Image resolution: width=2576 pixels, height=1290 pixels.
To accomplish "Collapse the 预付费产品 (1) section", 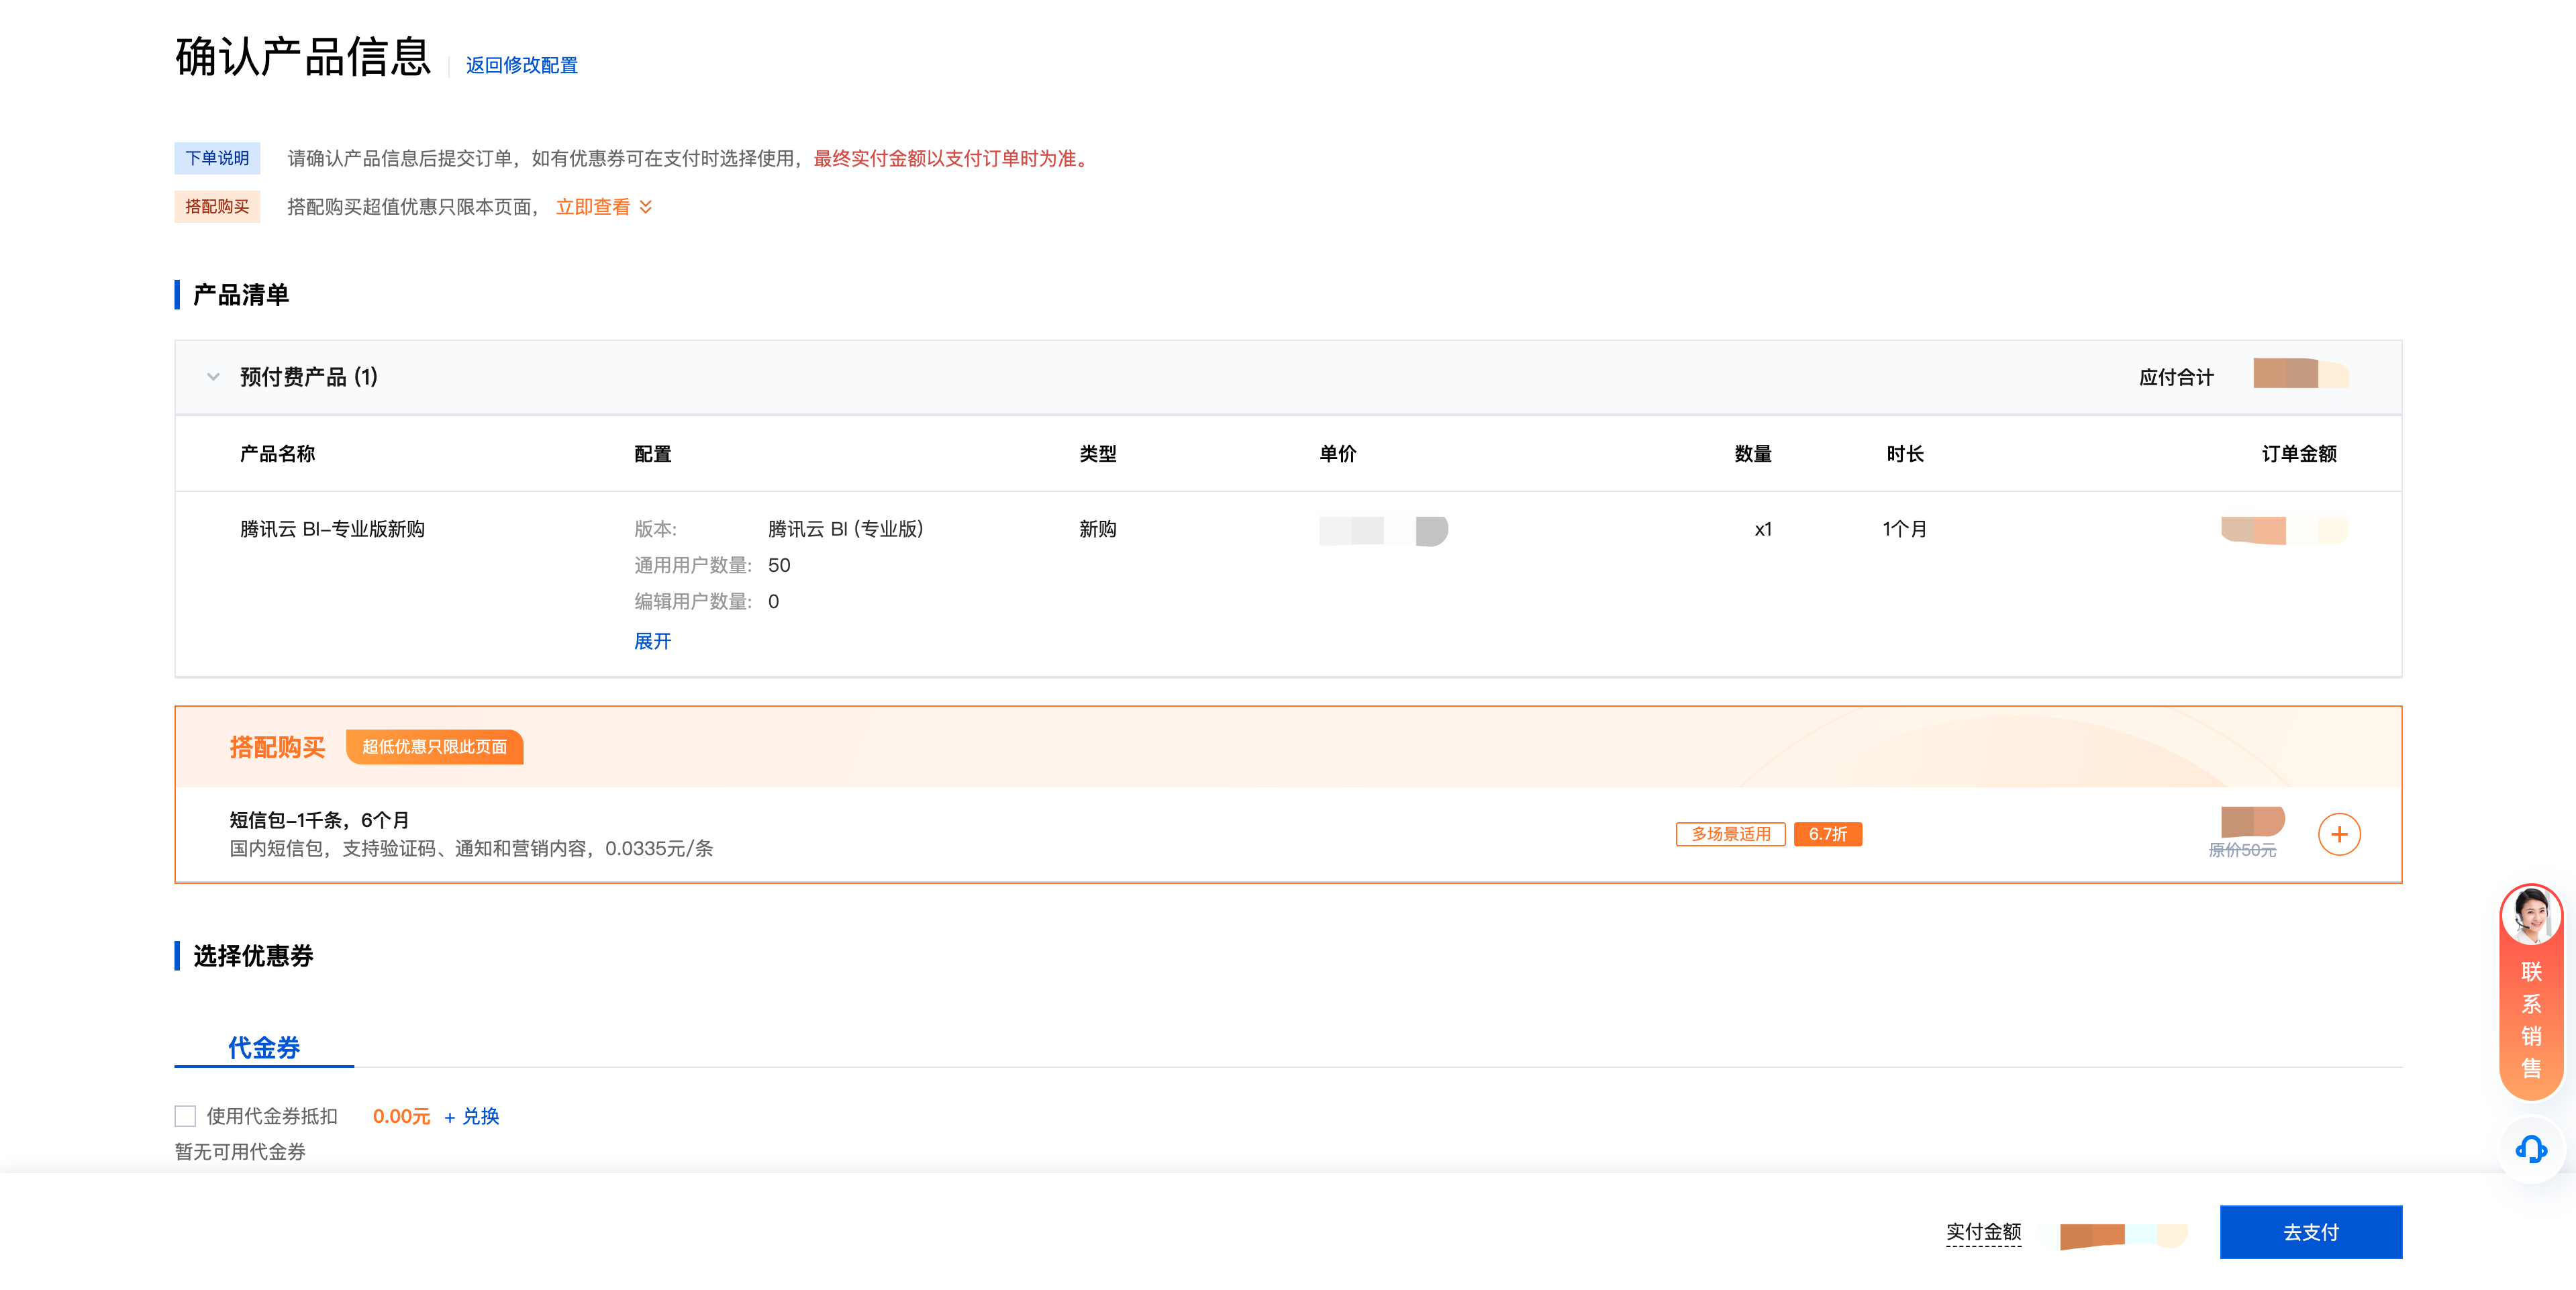I will pyautogui.click(x=213, y=377).
